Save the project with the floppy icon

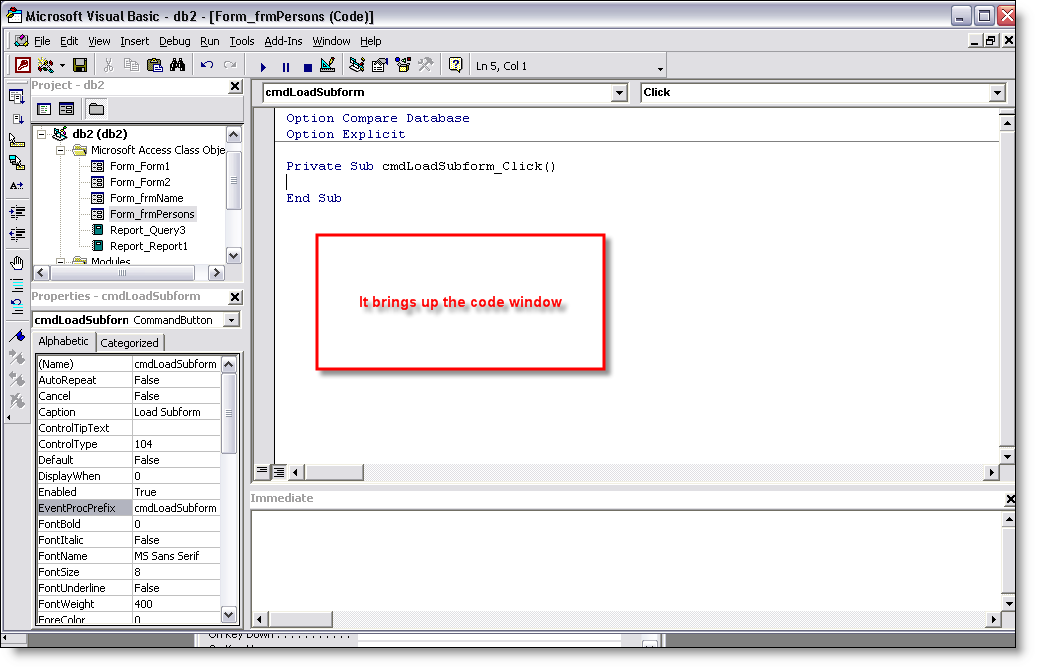coord(80,65)
